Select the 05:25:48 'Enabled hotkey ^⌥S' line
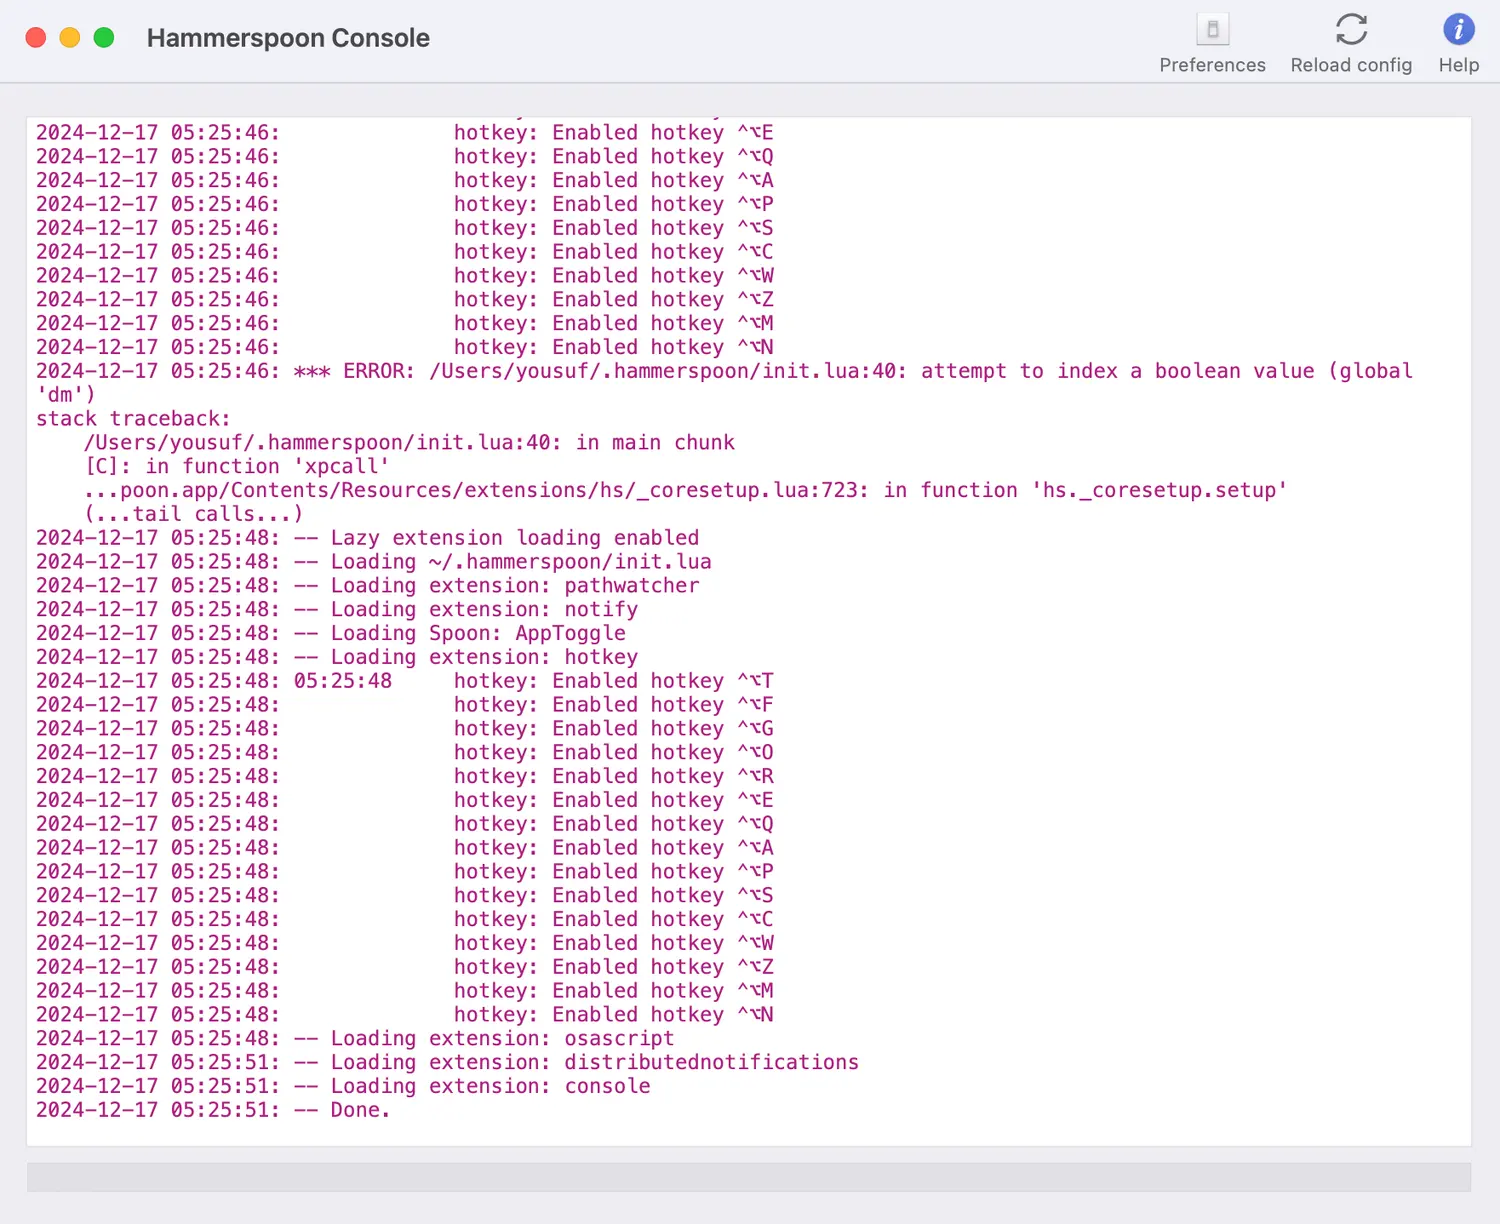Screen dimensions: 1500x1224 405,896
